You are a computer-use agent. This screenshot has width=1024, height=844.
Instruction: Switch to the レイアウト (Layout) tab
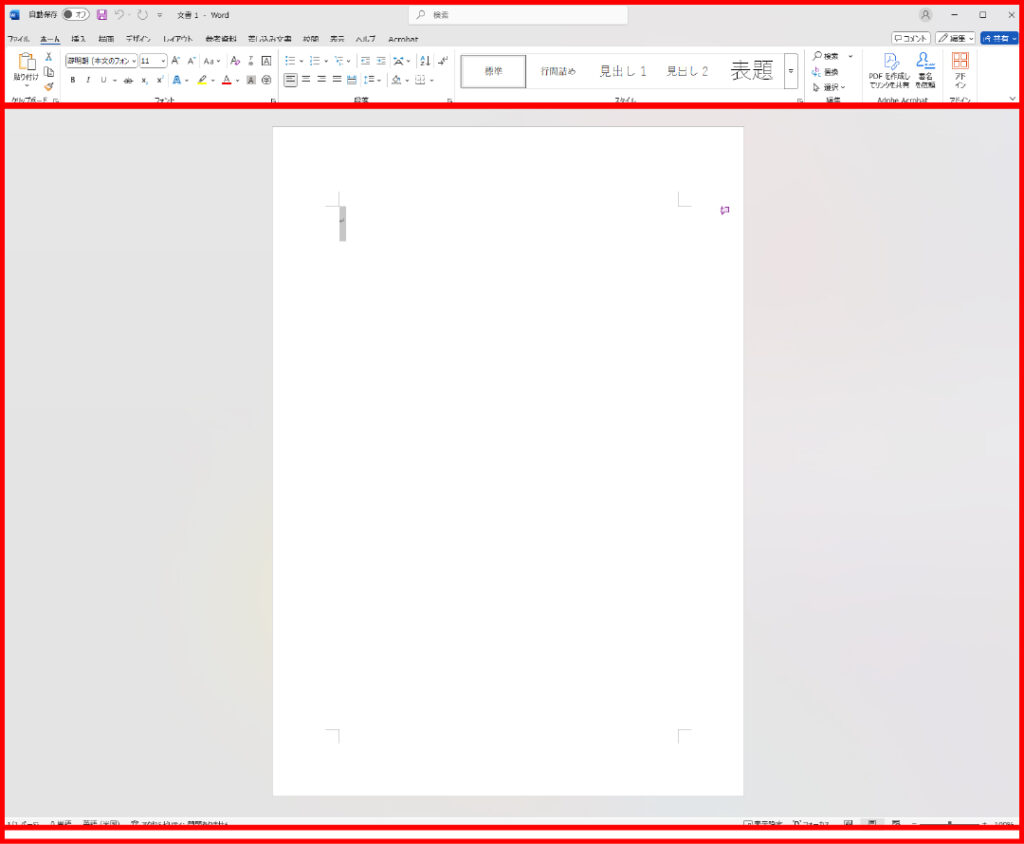click(178, 39)
